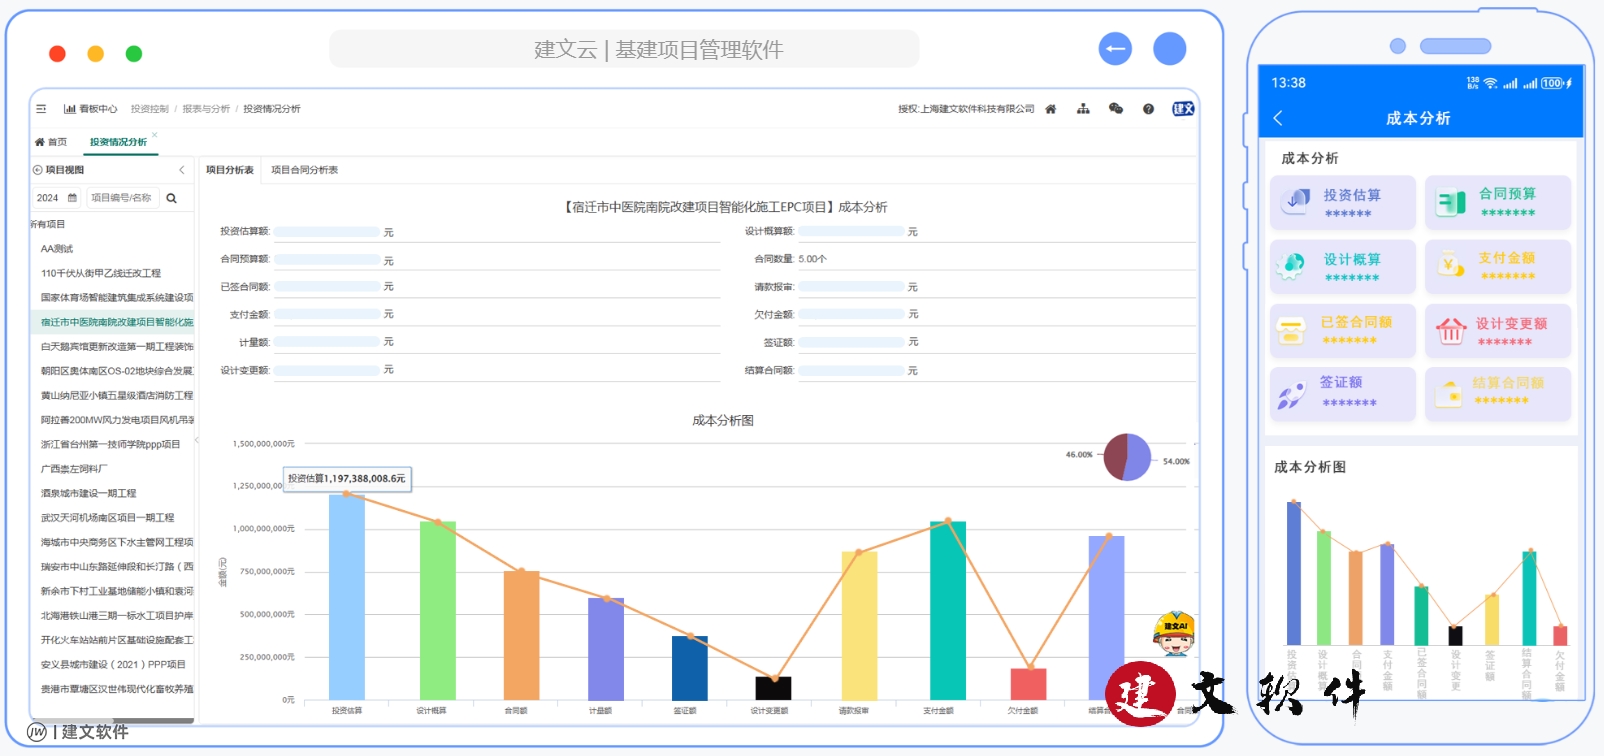The height and width of the screenshot is (756, 1604).
Task: Click the search magnifier in project panel
Action: click(x=172, y=198)
